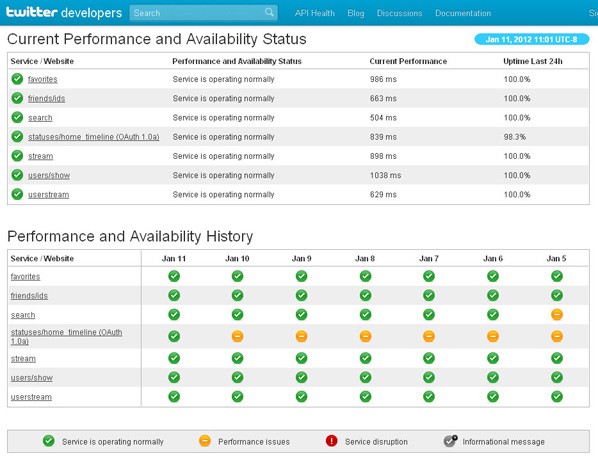Image resolution: width=598 pixels, height=458 pixels.
Task: Click green check icon beside statuses/home_timeline status row
Action: coord(17,137)
